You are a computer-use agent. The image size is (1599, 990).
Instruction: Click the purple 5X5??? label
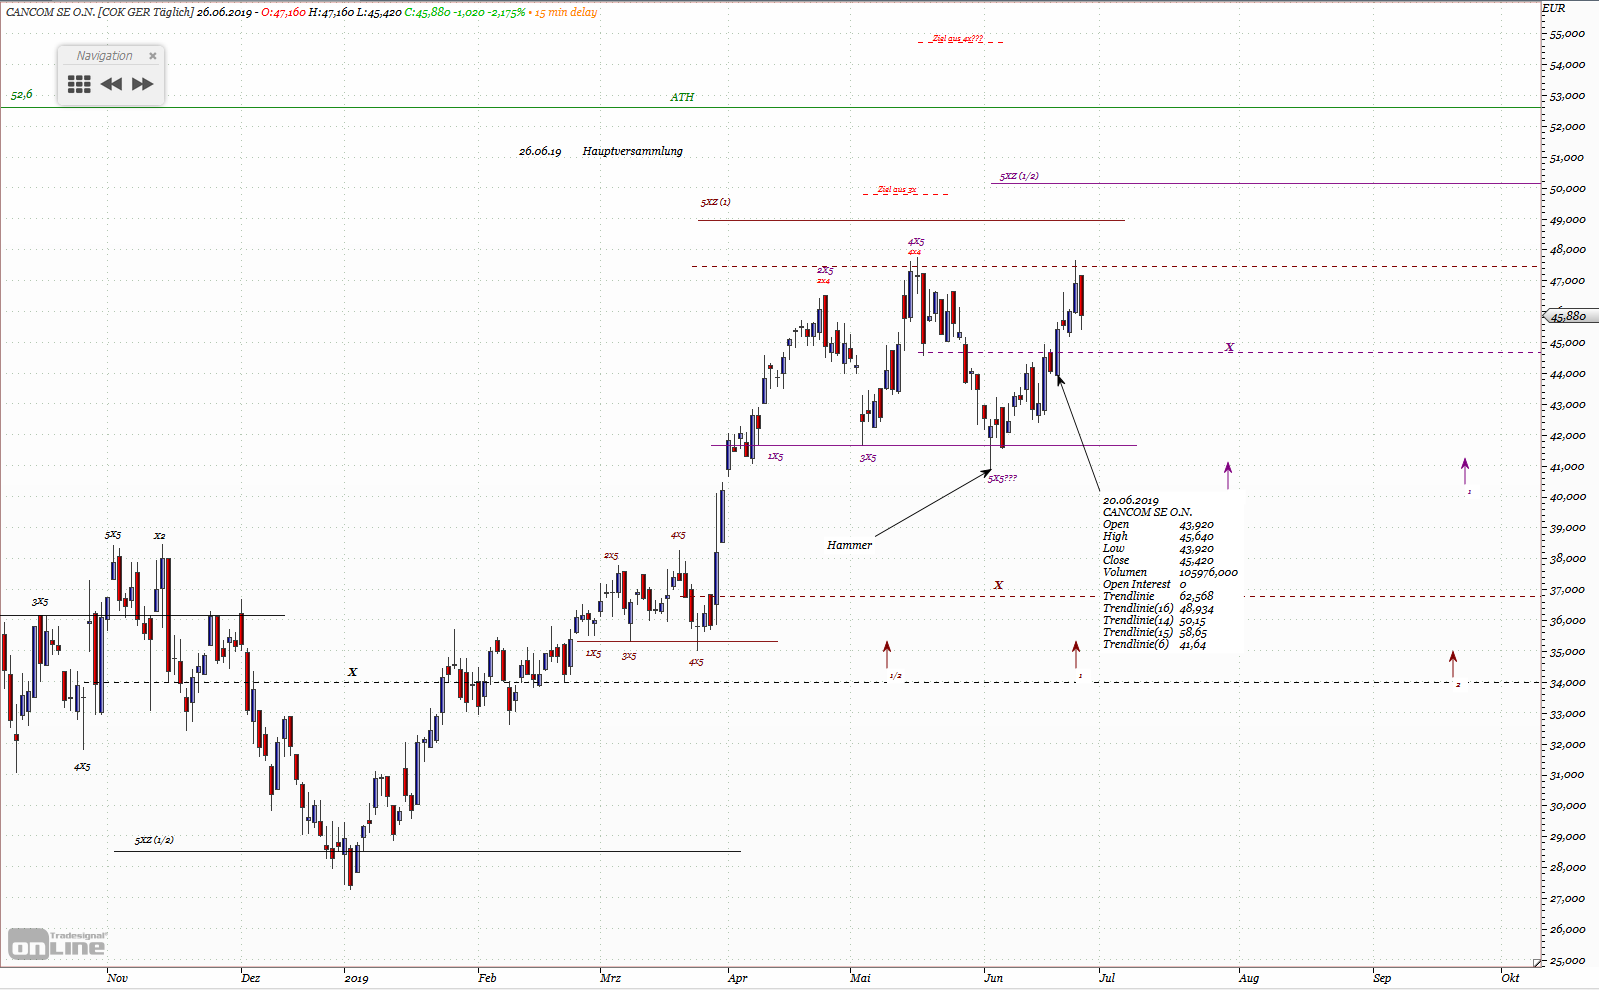tap(1002, 478)
